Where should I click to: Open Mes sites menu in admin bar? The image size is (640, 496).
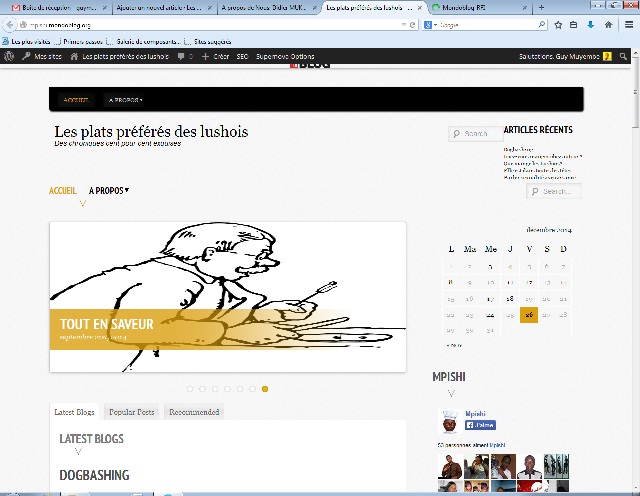(x=42, y=56)
